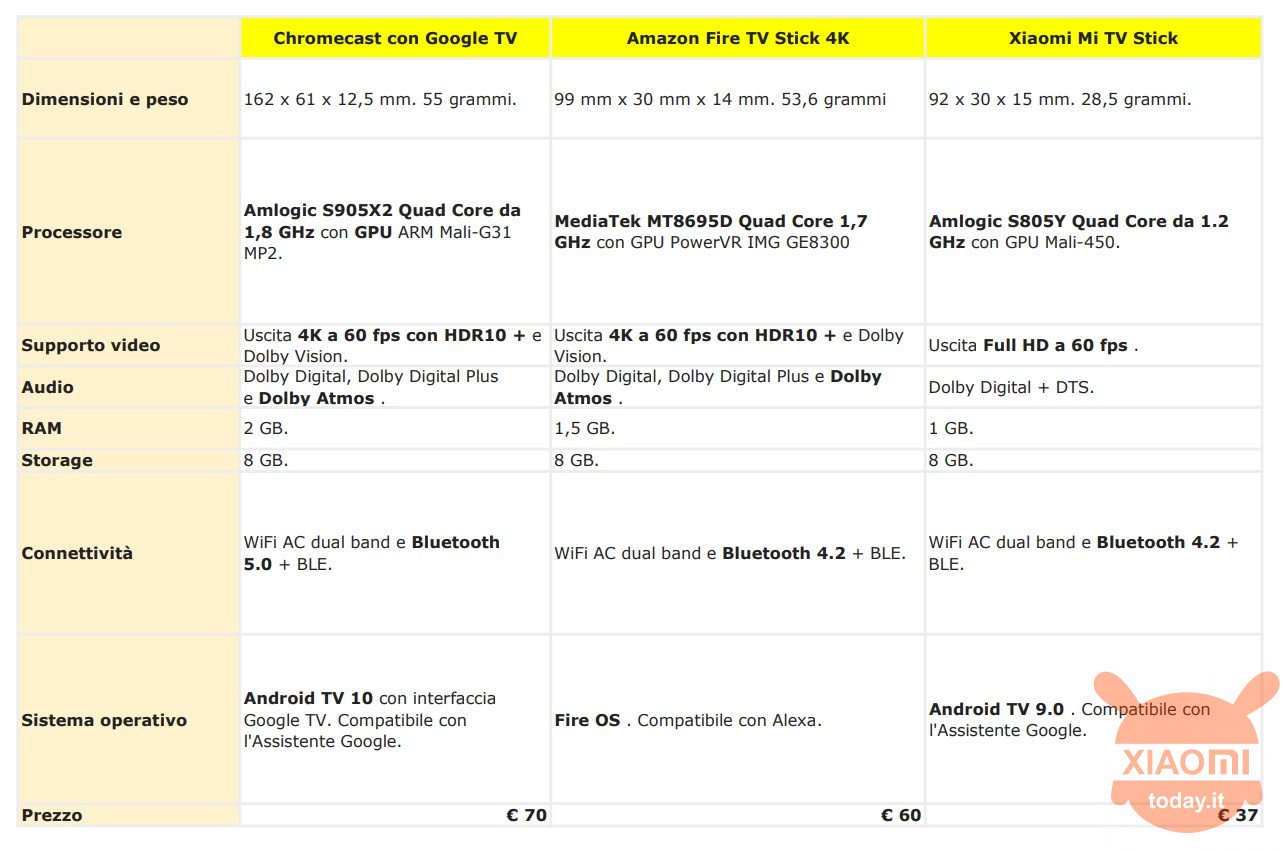Viewport: 1283px width, 851px height.
Task: Click the 'Supporto video' row label
Action: 129,345
